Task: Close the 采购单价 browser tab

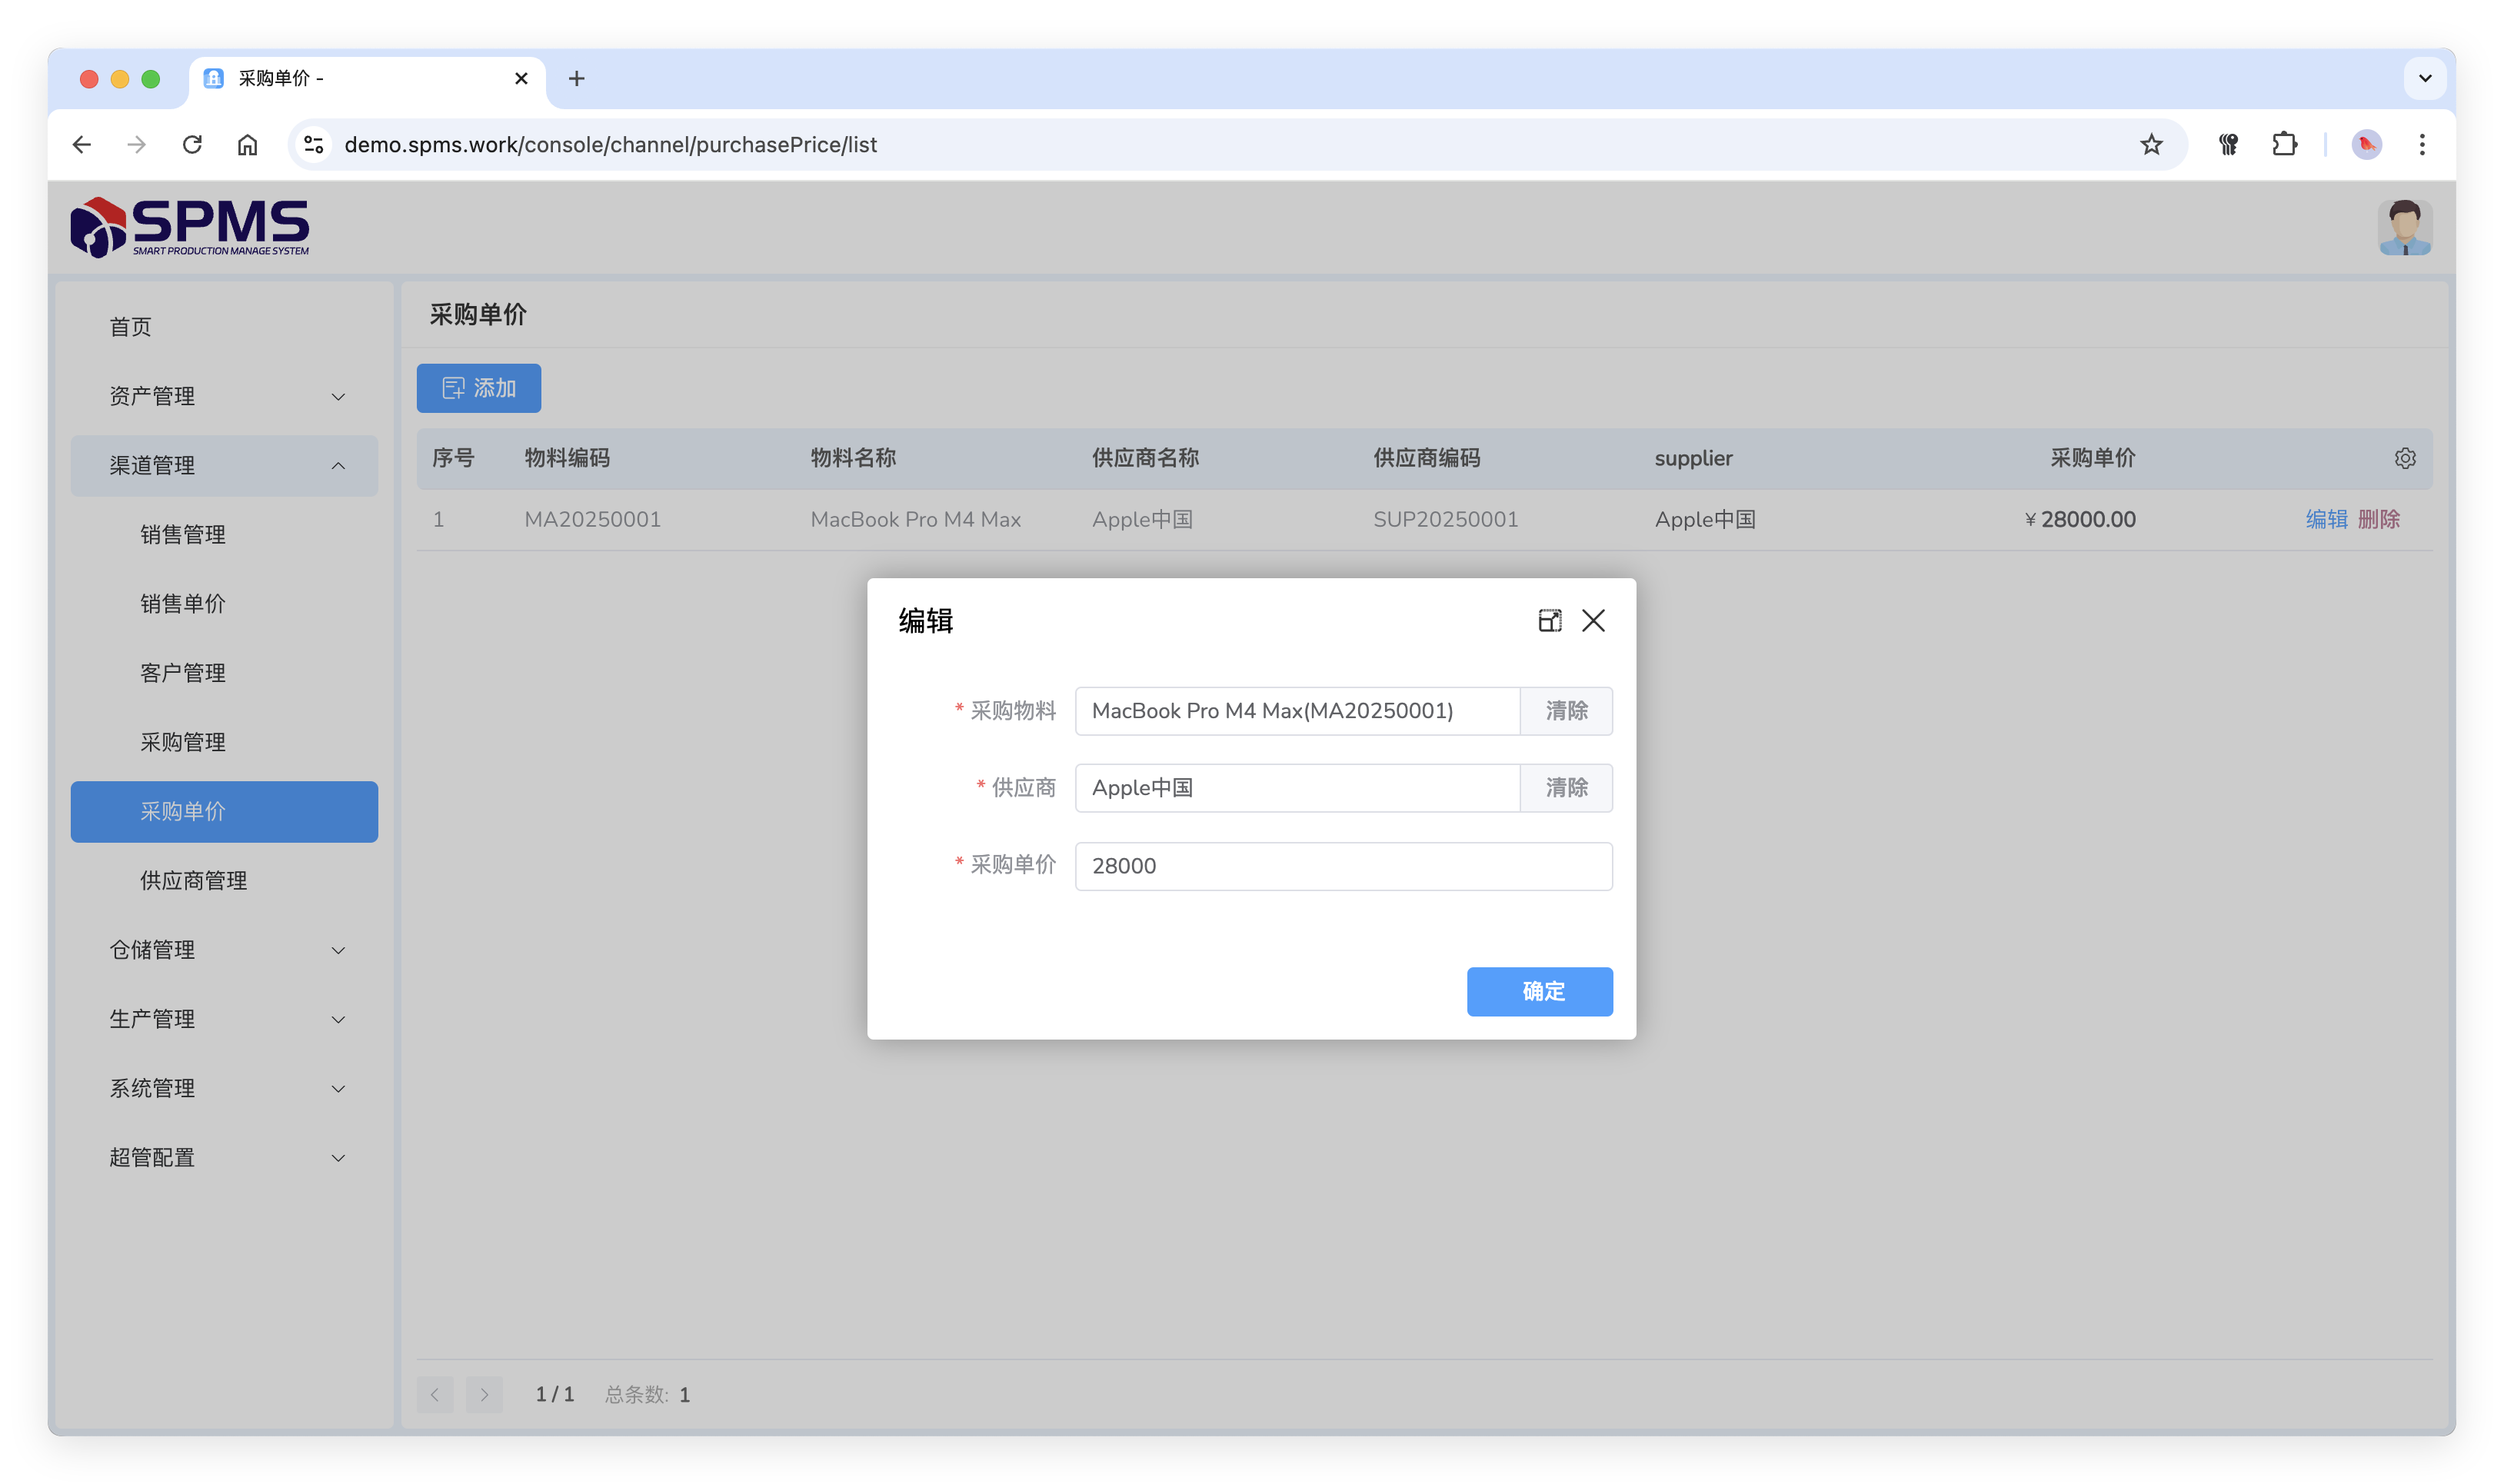Action: click(521, 78)
